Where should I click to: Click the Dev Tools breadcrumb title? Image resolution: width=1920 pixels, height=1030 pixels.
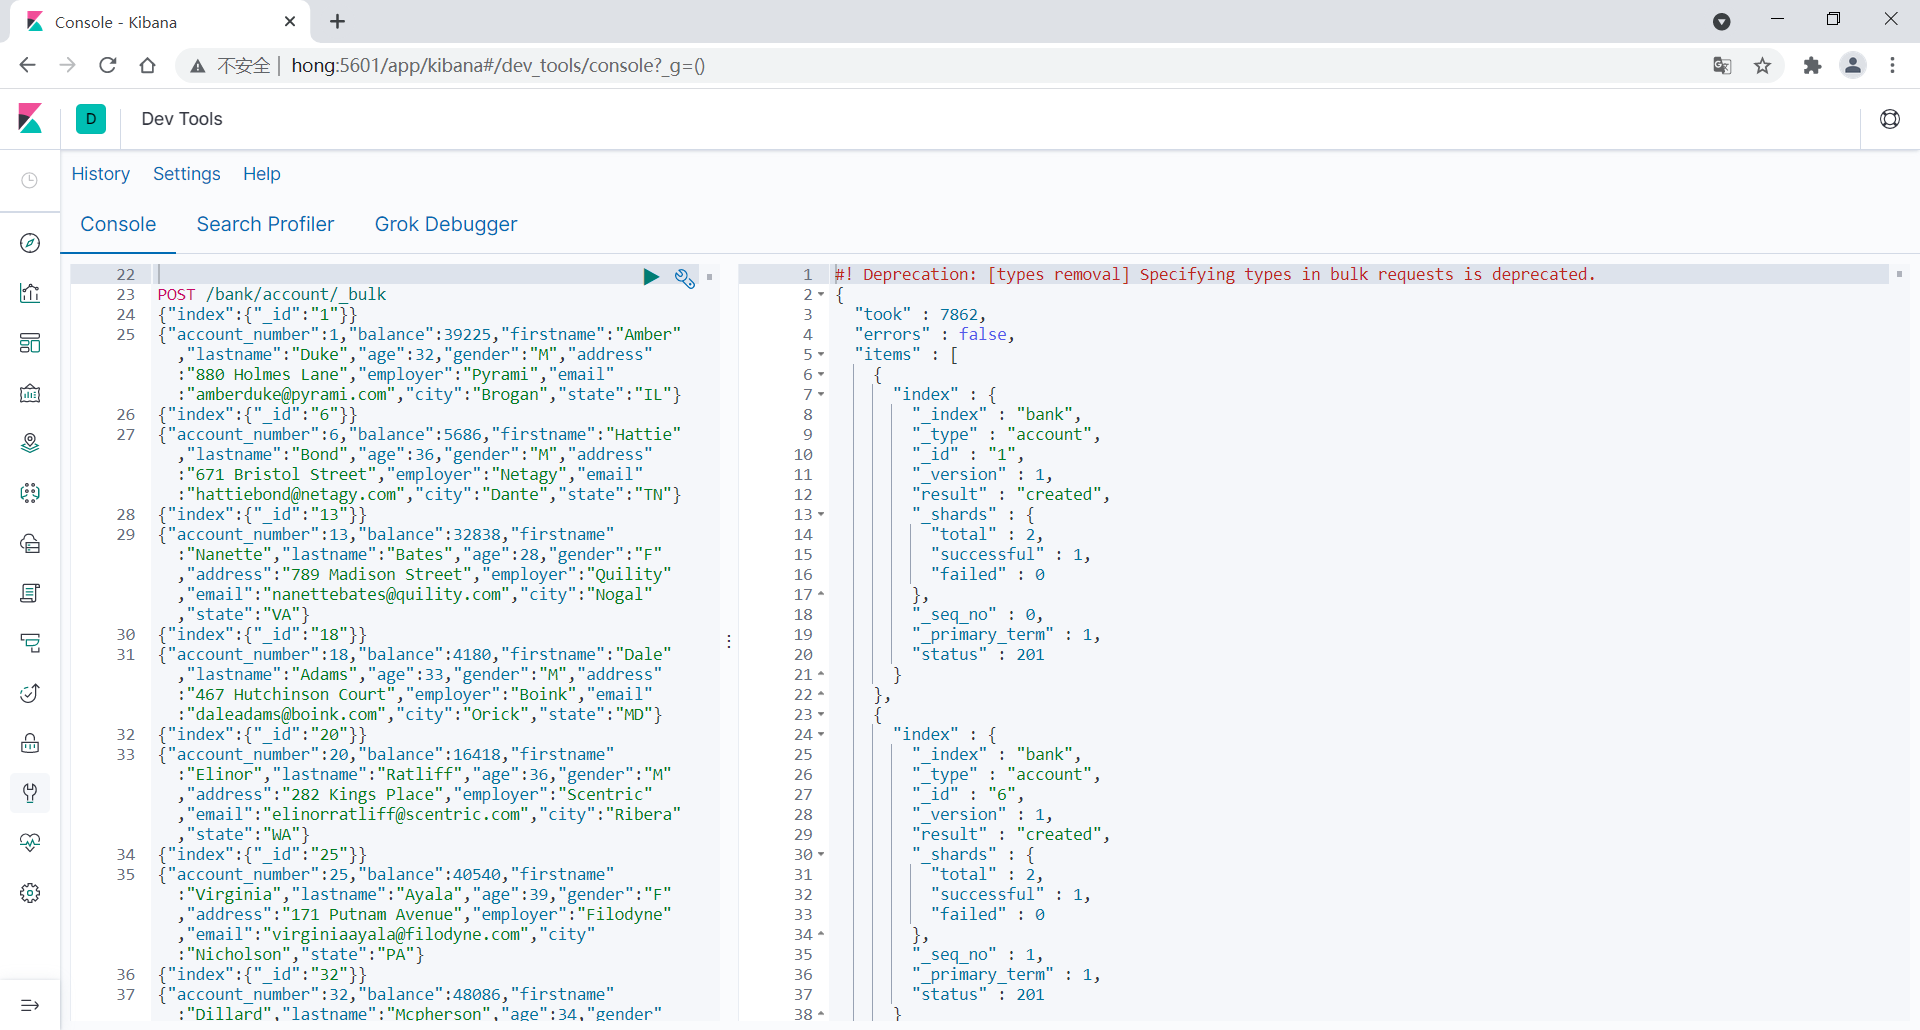point(182,119)
